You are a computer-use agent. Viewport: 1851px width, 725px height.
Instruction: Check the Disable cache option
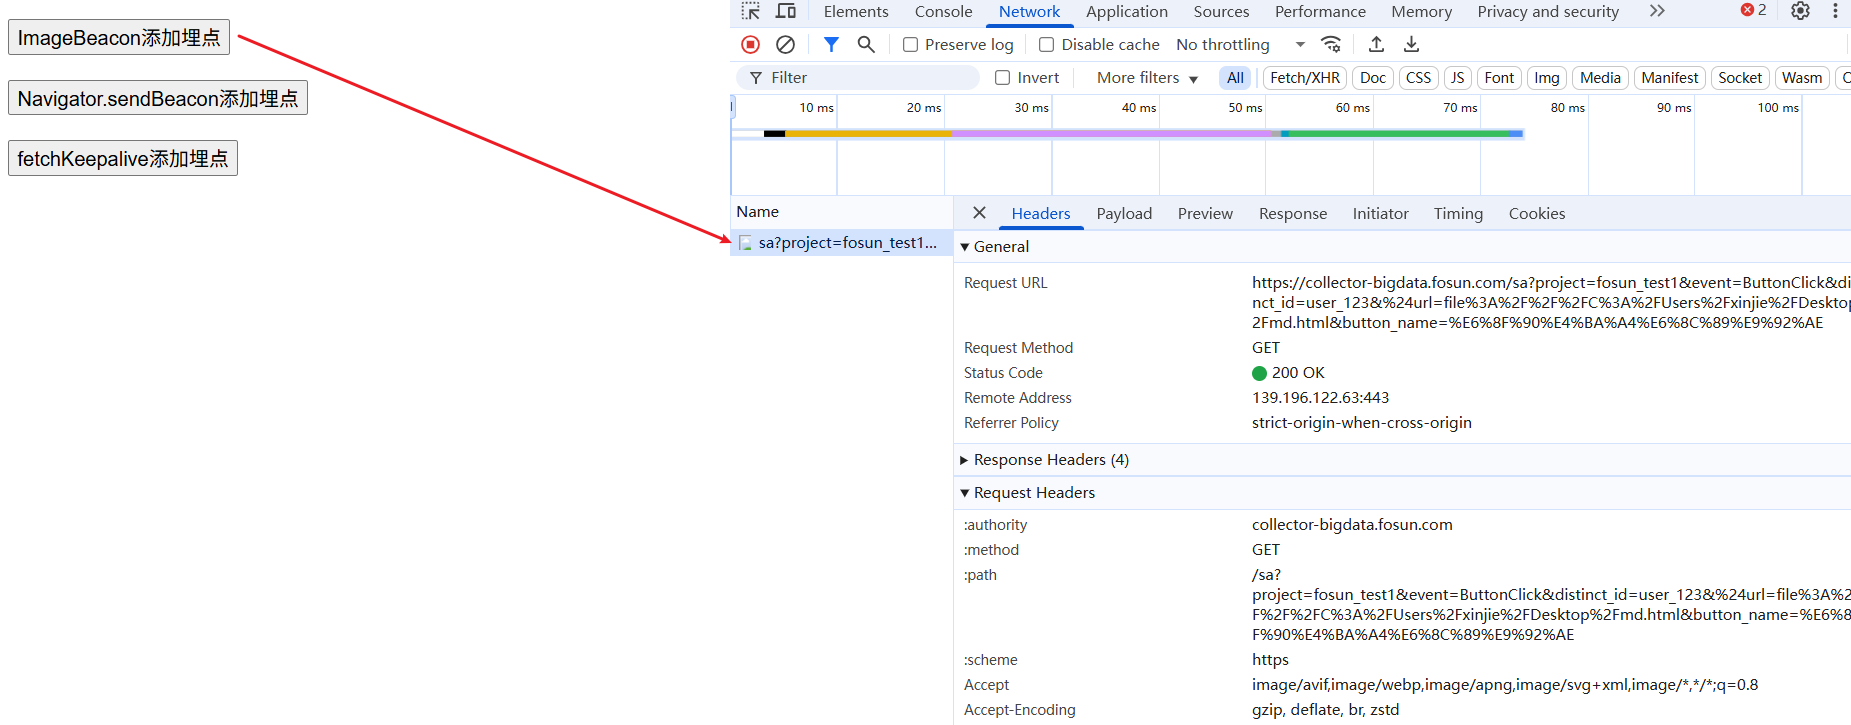1047,45
